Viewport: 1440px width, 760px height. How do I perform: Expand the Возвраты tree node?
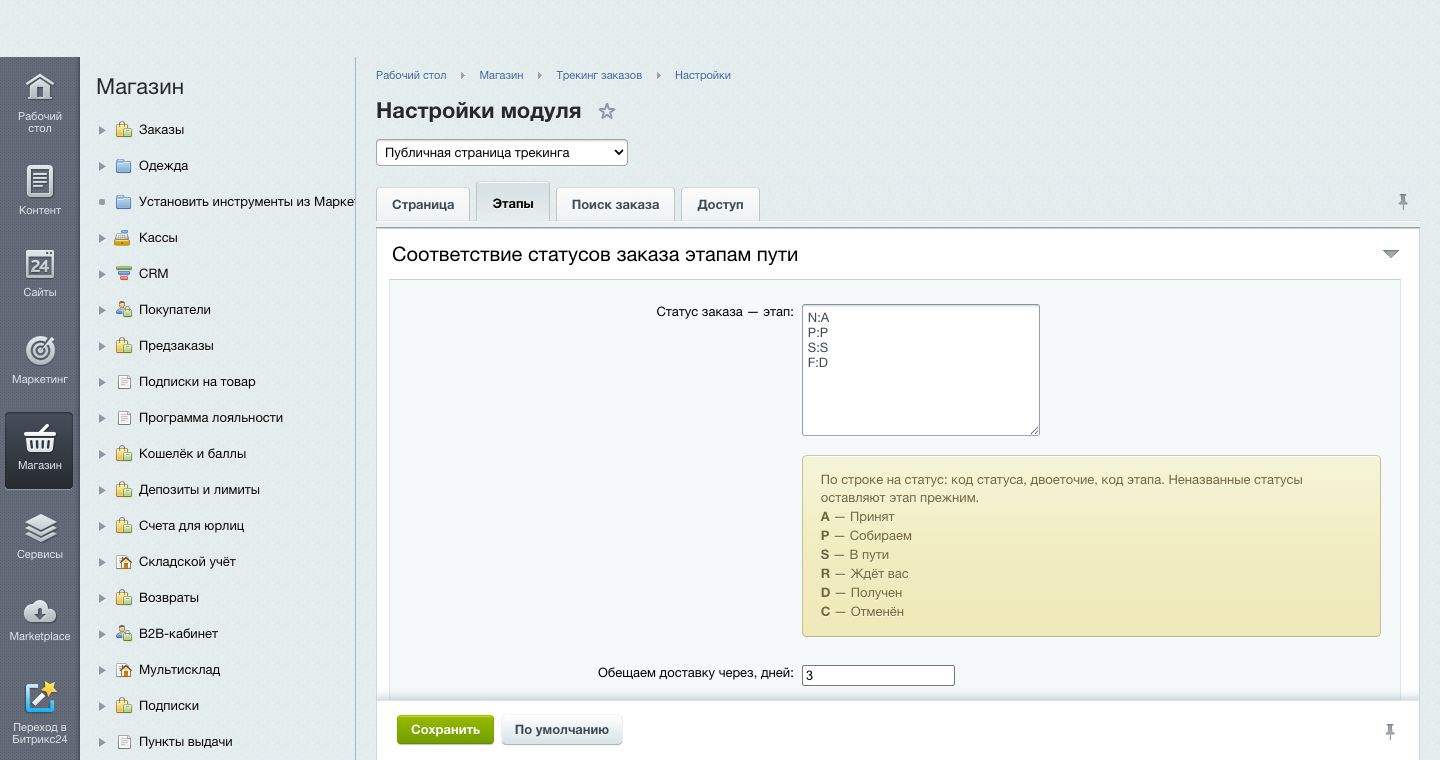point(102,598)
